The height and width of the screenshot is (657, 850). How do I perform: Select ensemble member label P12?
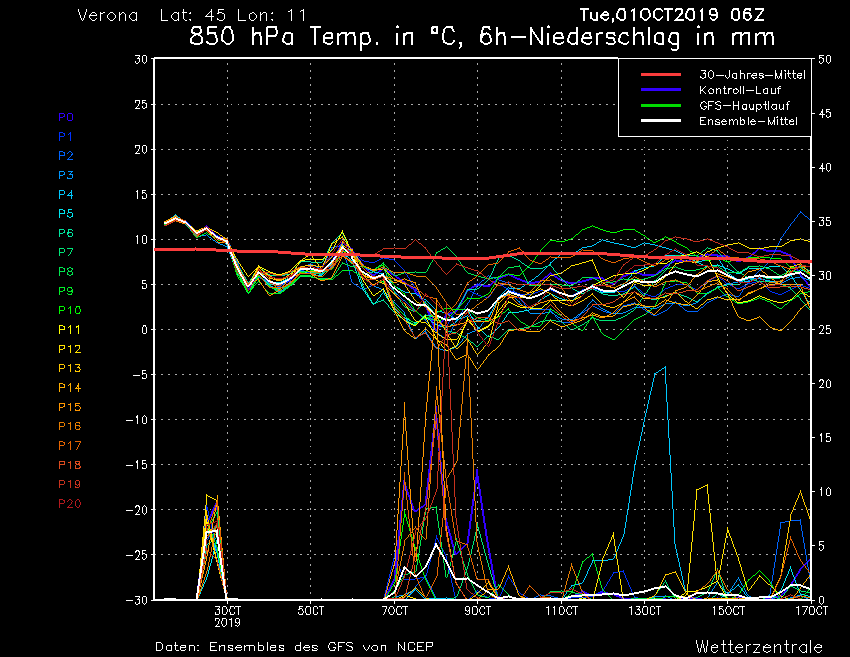[x=69, y=349]
